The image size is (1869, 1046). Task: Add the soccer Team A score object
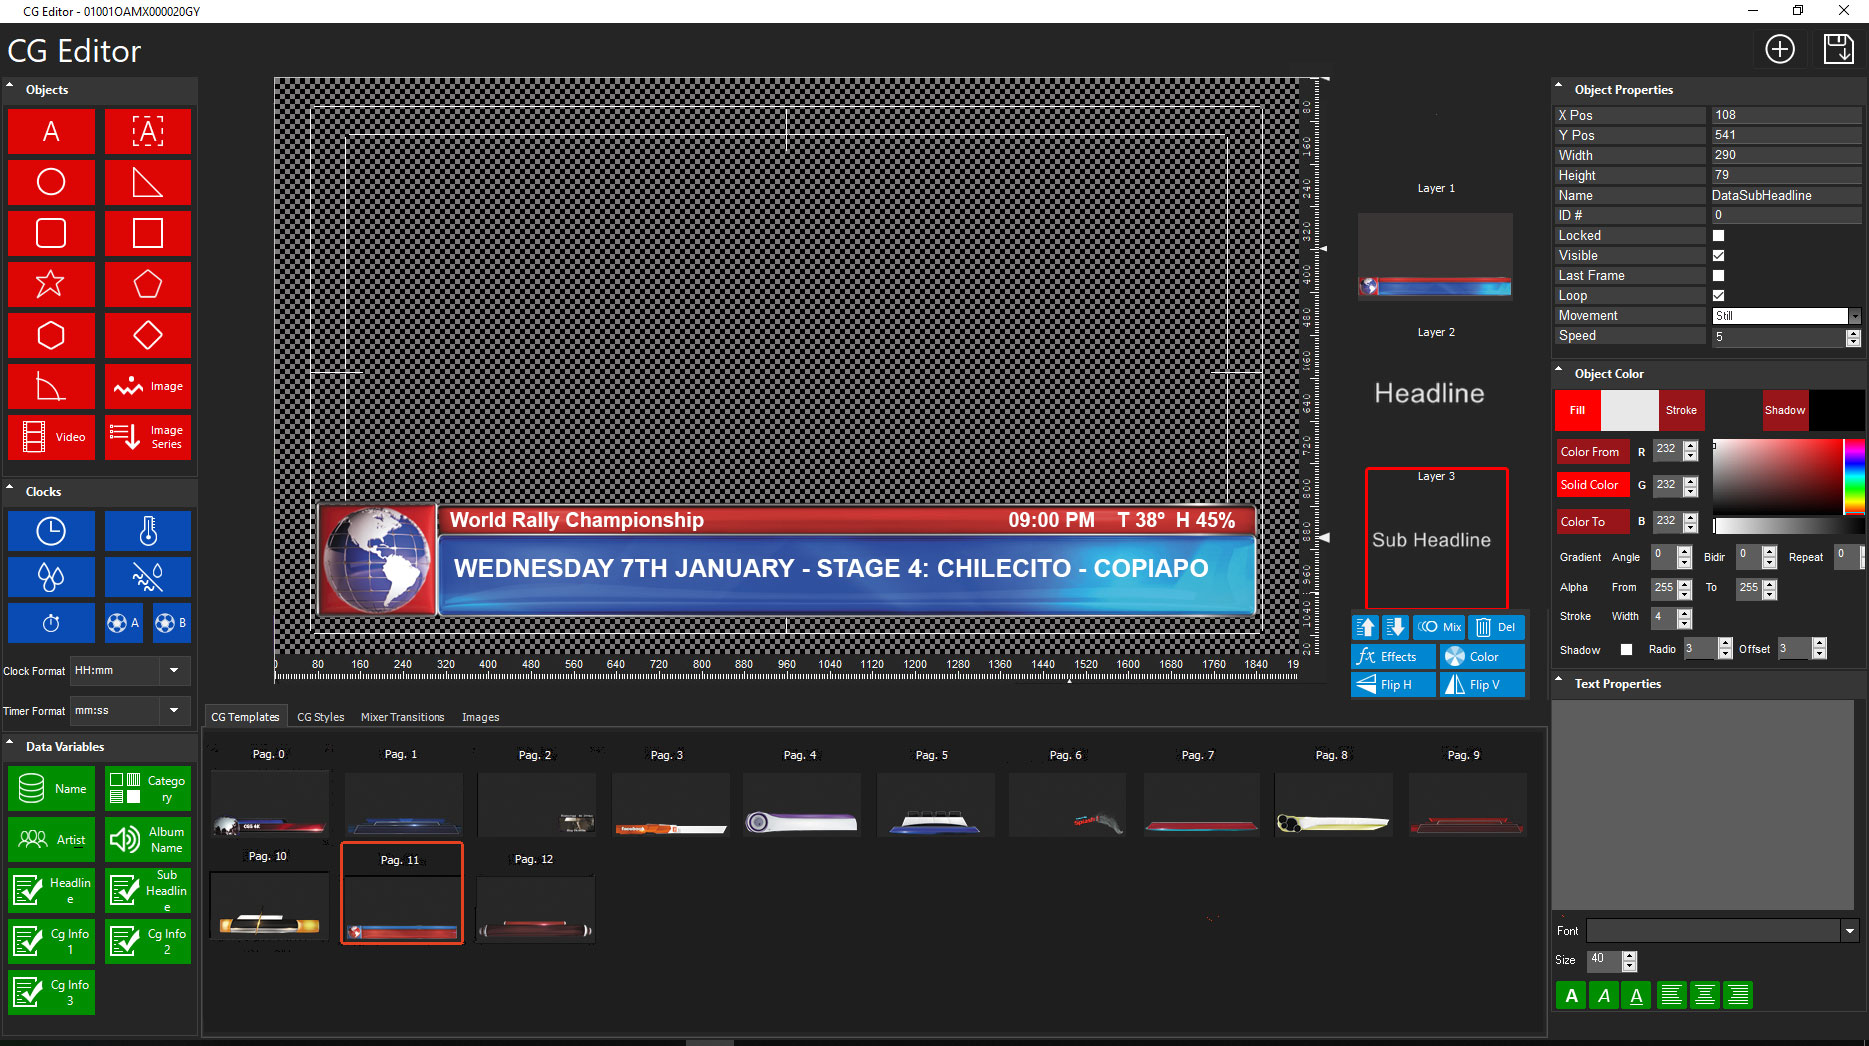(124, 623)
